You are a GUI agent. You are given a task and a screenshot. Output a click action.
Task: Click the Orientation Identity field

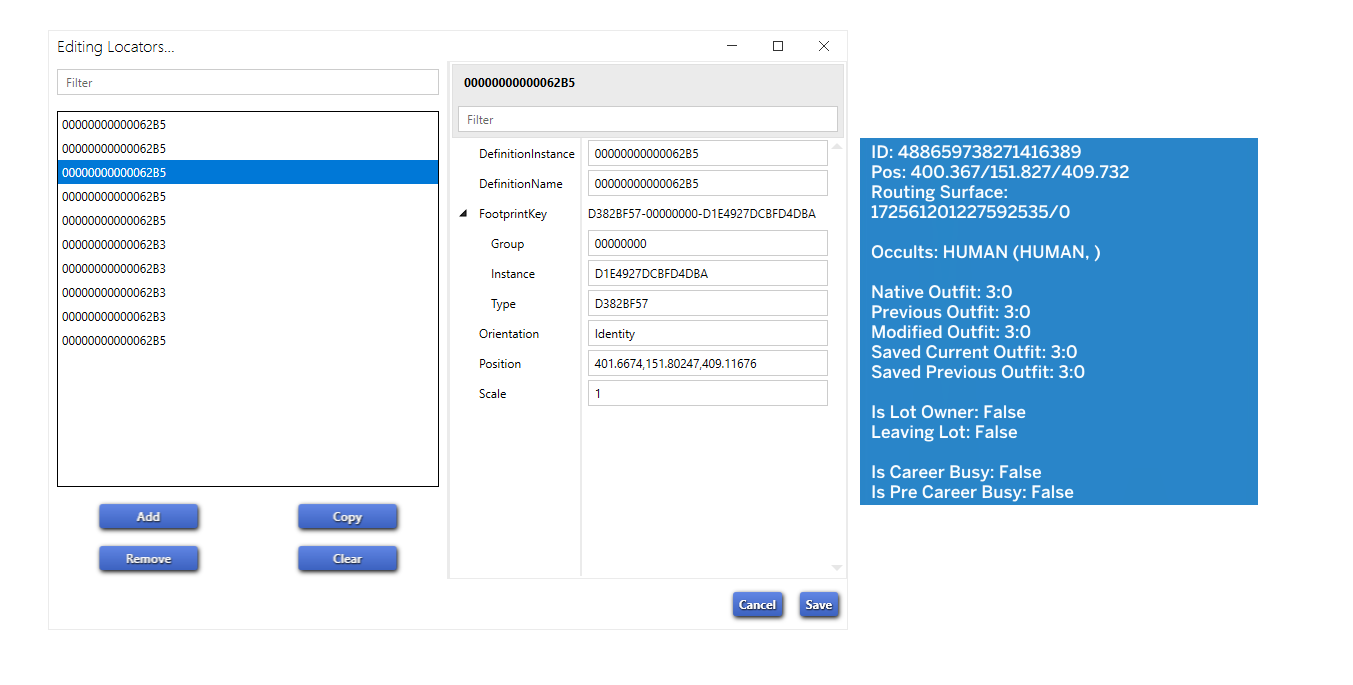click(707, 334)
